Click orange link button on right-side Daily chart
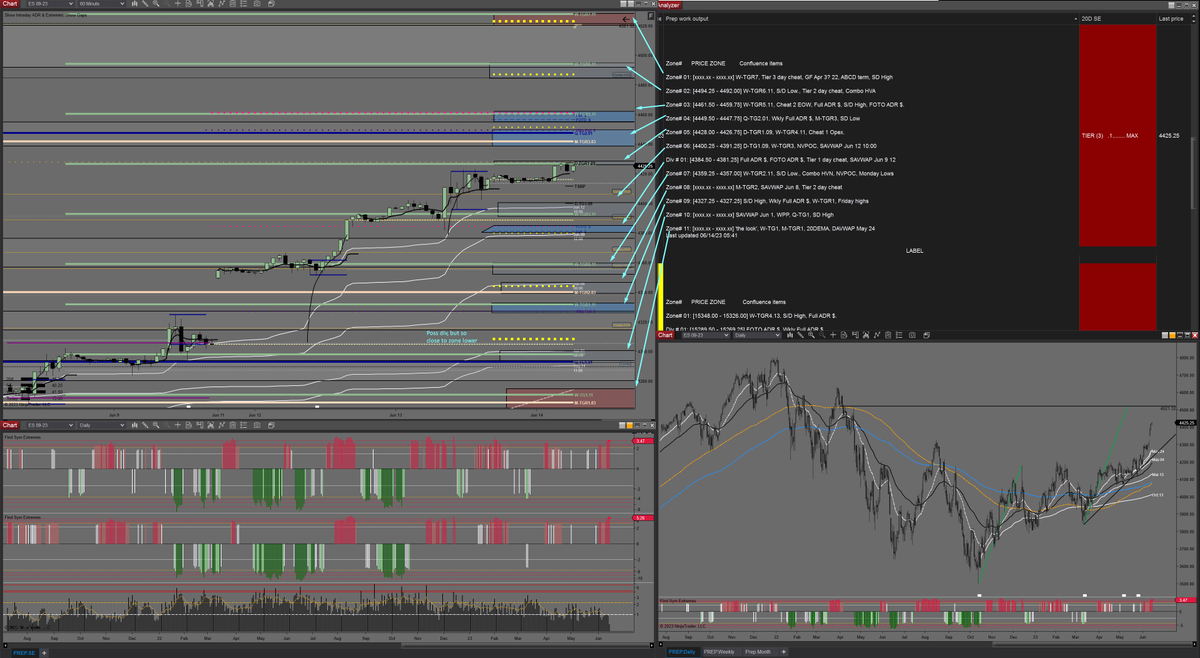 point(1172,335)
